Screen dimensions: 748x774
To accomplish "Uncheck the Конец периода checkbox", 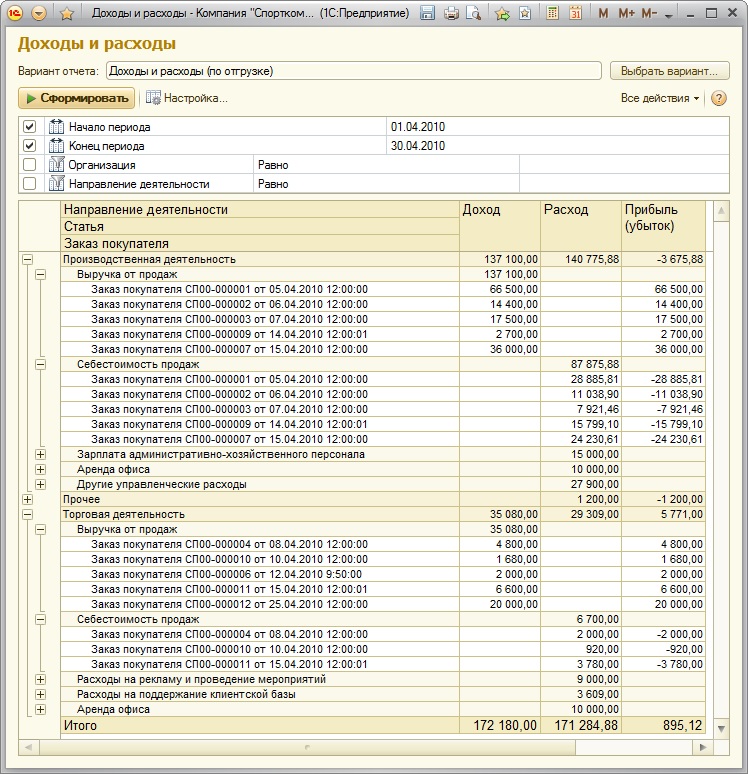I will pos(29,146).
